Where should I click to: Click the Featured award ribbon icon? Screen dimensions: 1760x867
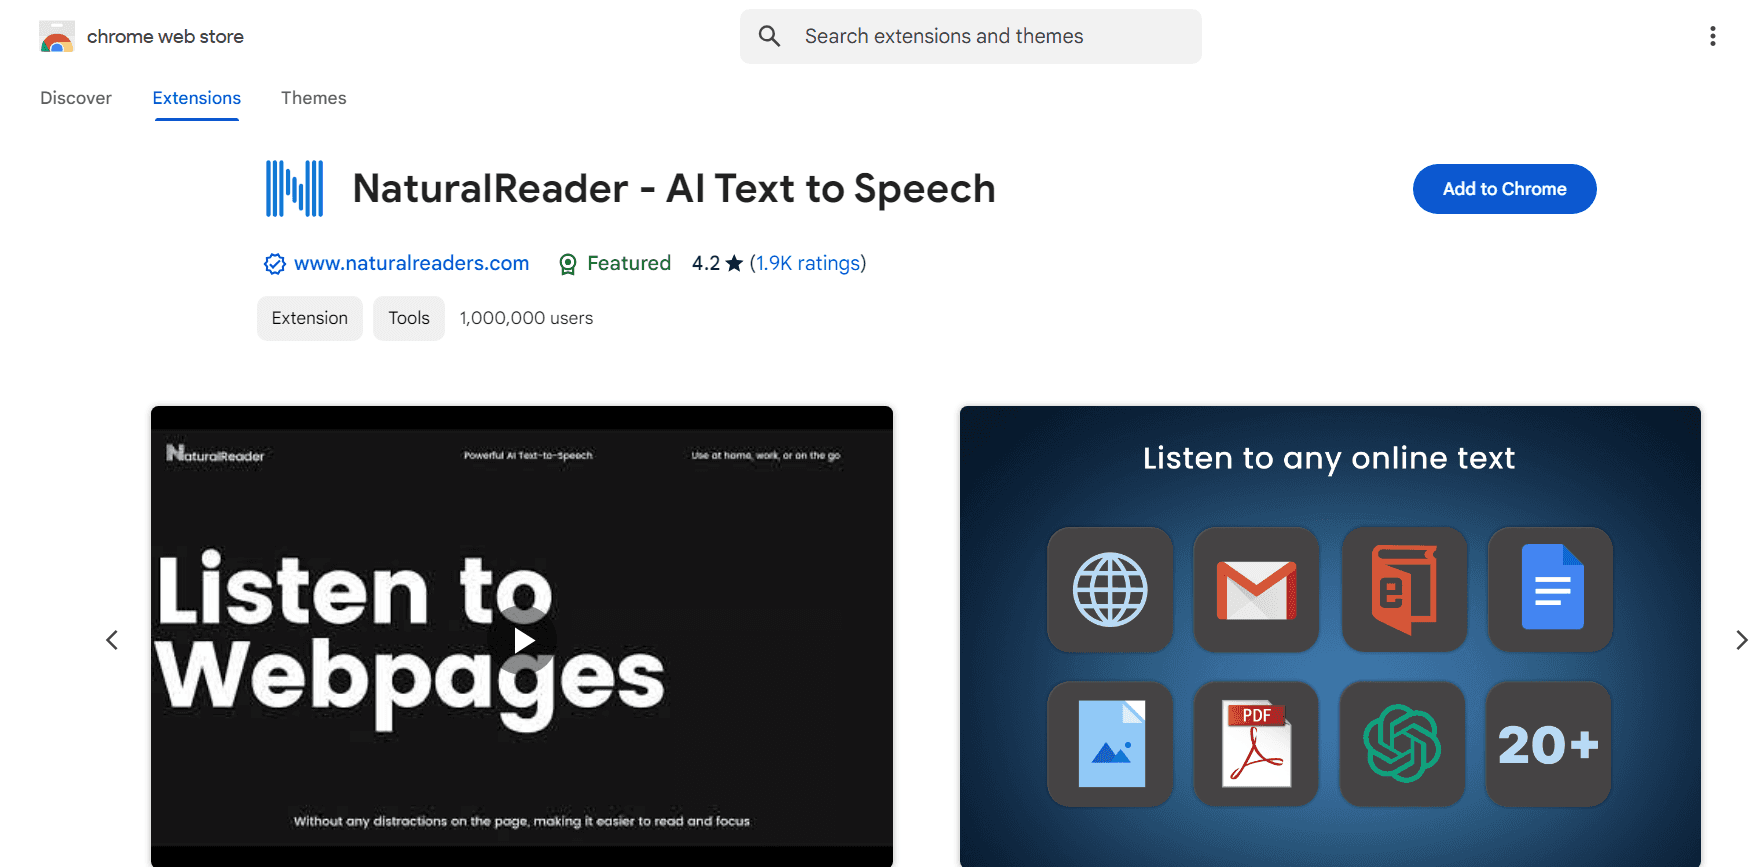coord(568,264)
